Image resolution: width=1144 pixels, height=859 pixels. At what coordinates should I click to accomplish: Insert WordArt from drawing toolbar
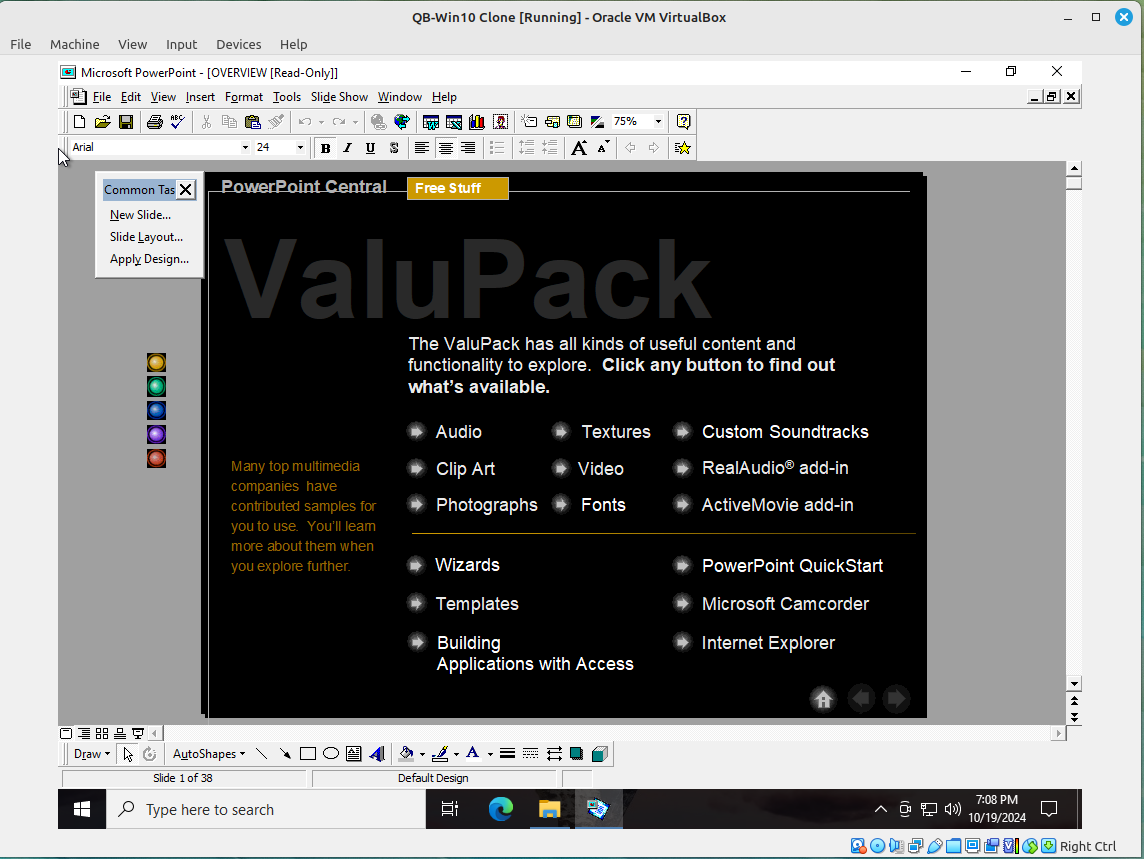[377, 754]
